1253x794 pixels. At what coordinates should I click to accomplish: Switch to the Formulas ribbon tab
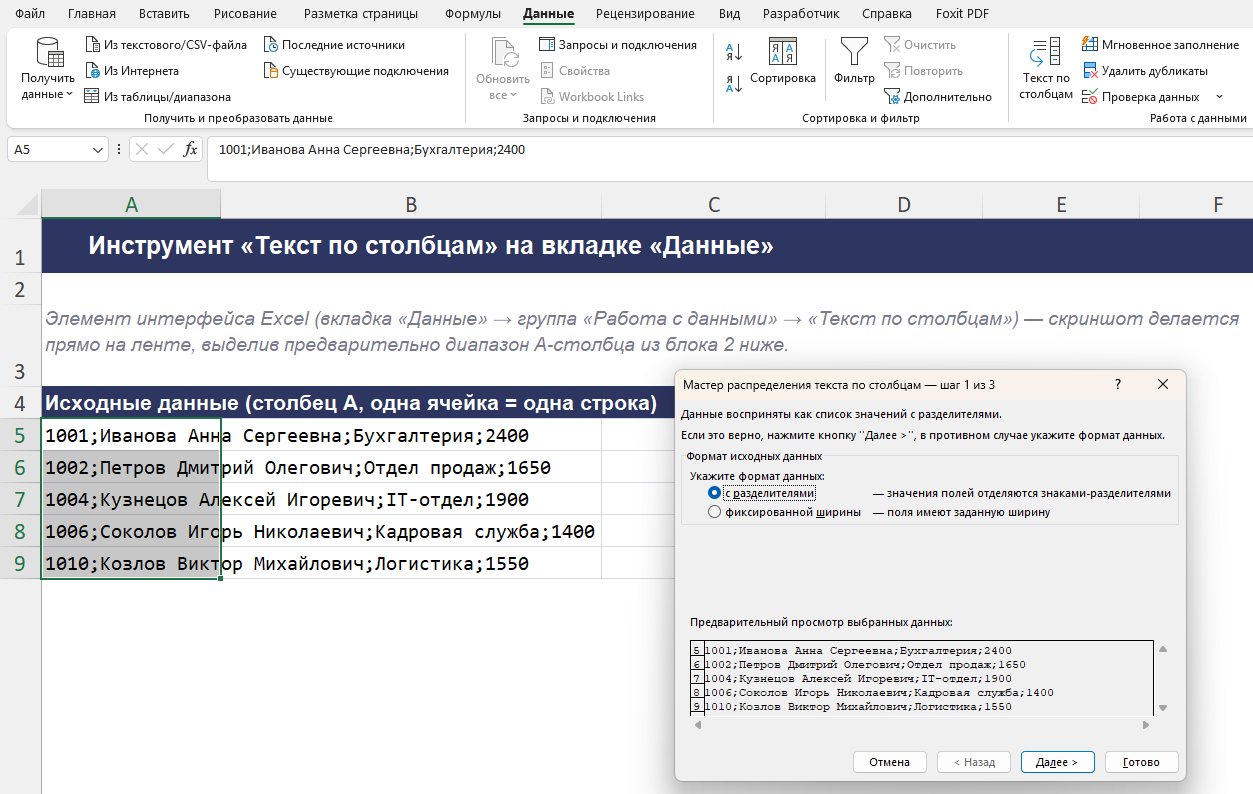(x=473, y=14)
